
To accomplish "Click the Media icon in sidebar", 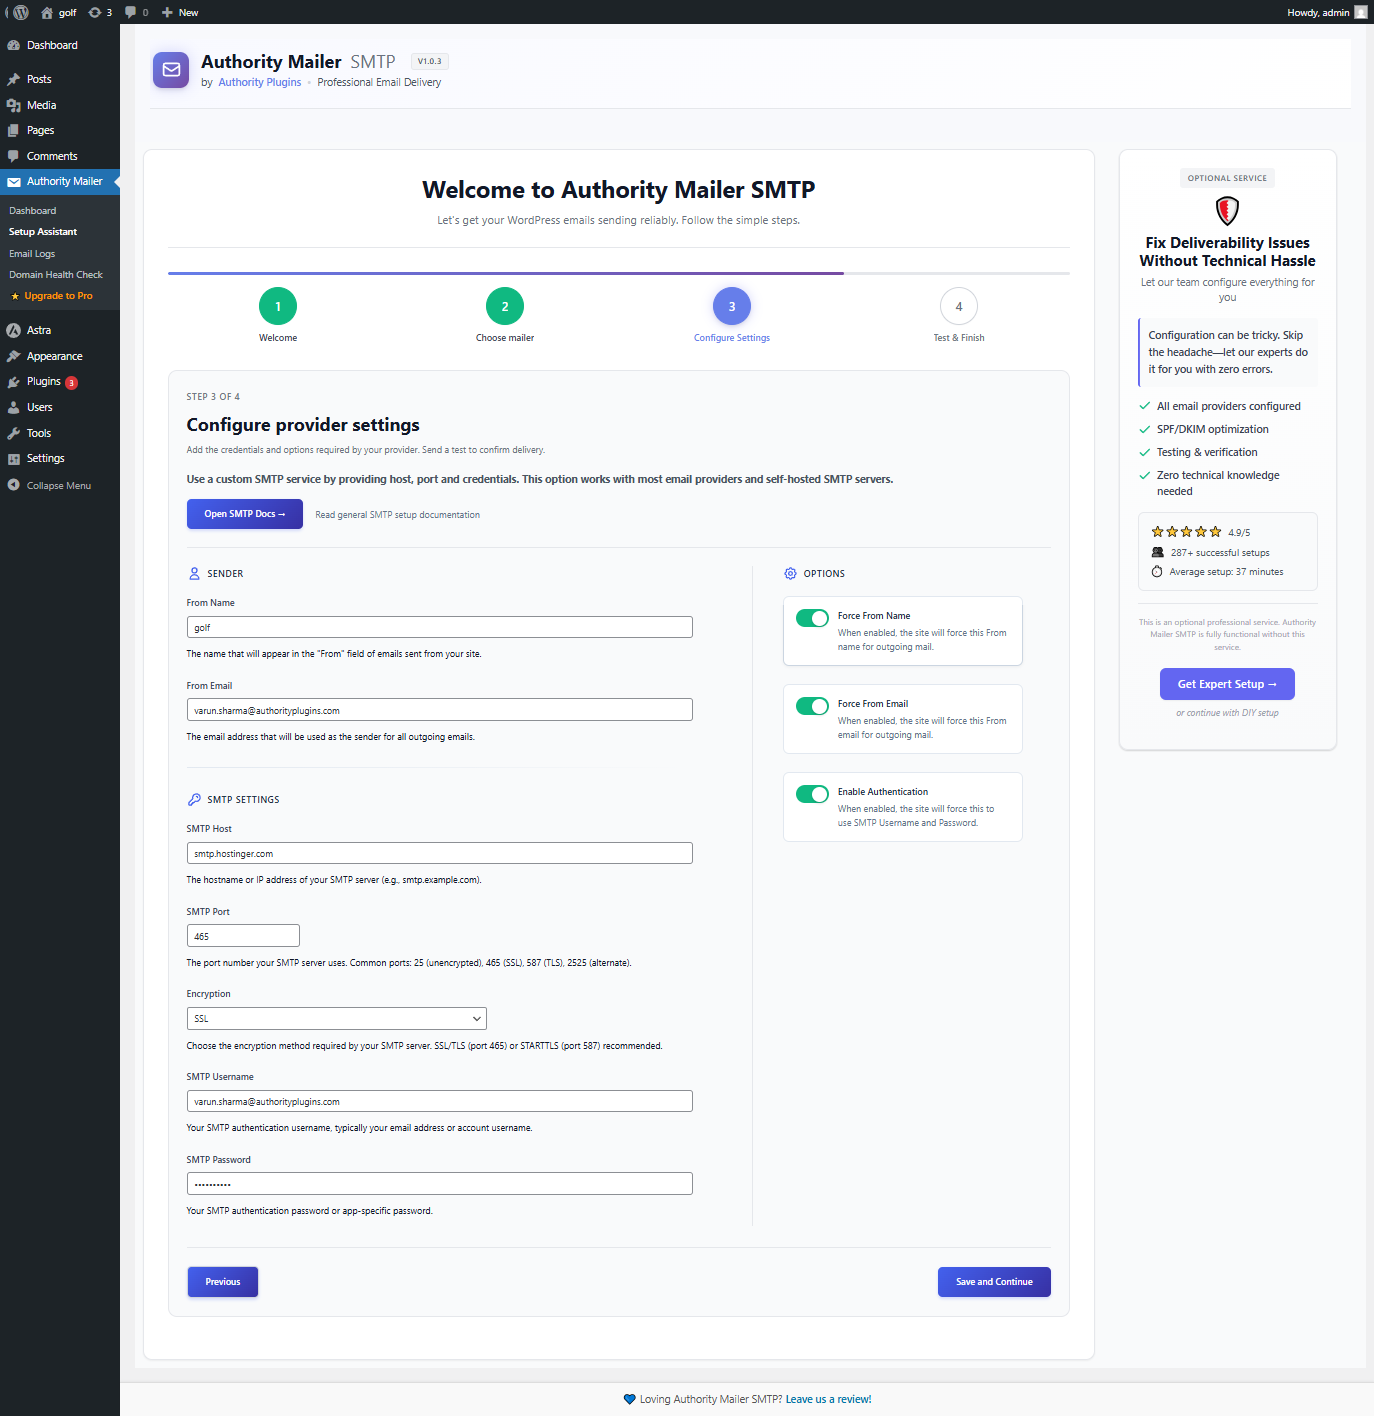I will [14, 105].
